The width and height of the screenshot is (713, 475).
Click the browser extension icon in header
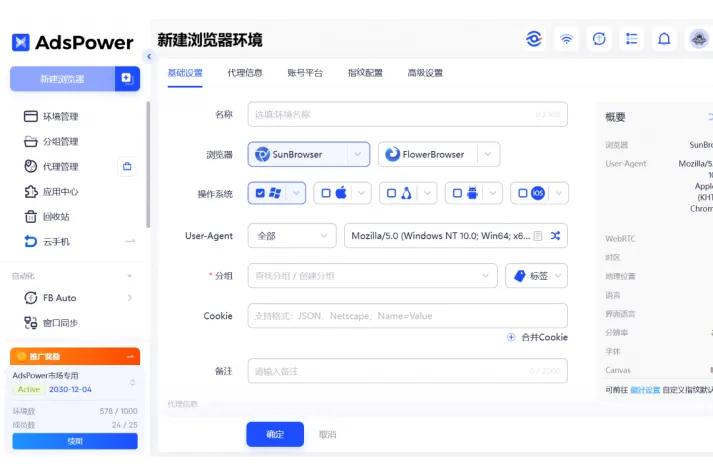click(534, 39)
